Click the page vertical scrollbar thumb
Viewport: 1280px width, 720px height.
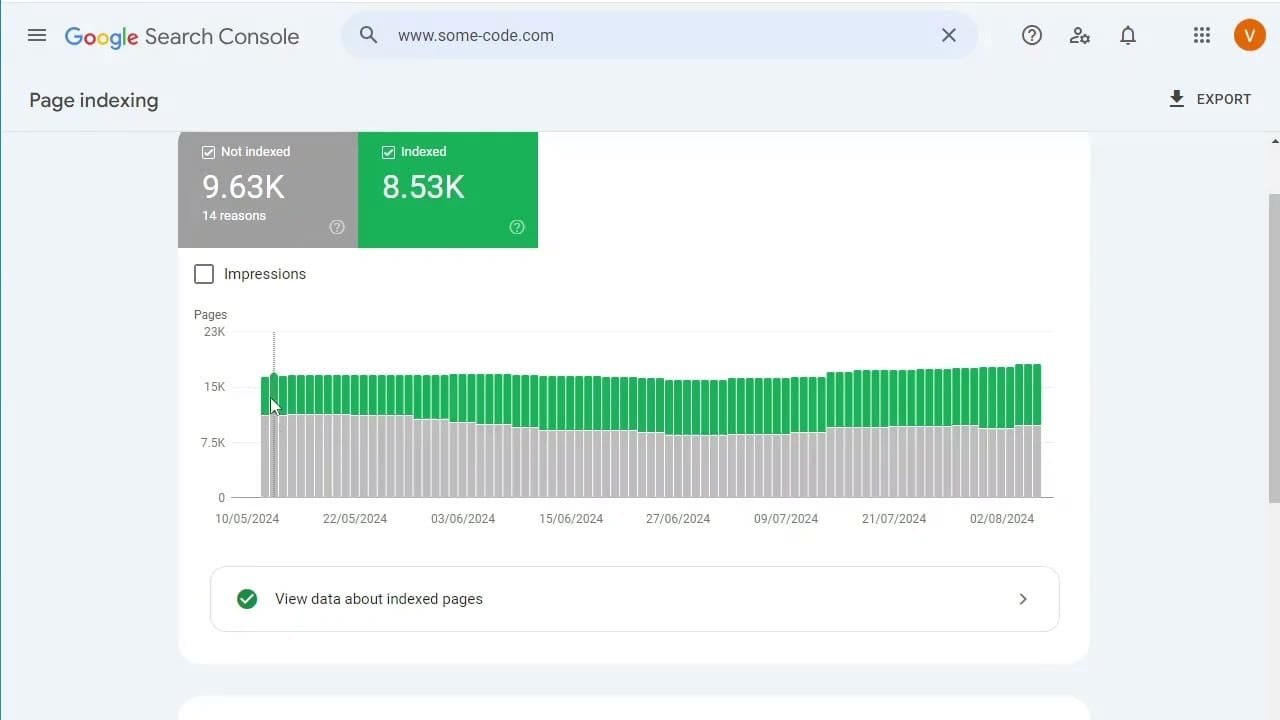[x=1274, y=348]
